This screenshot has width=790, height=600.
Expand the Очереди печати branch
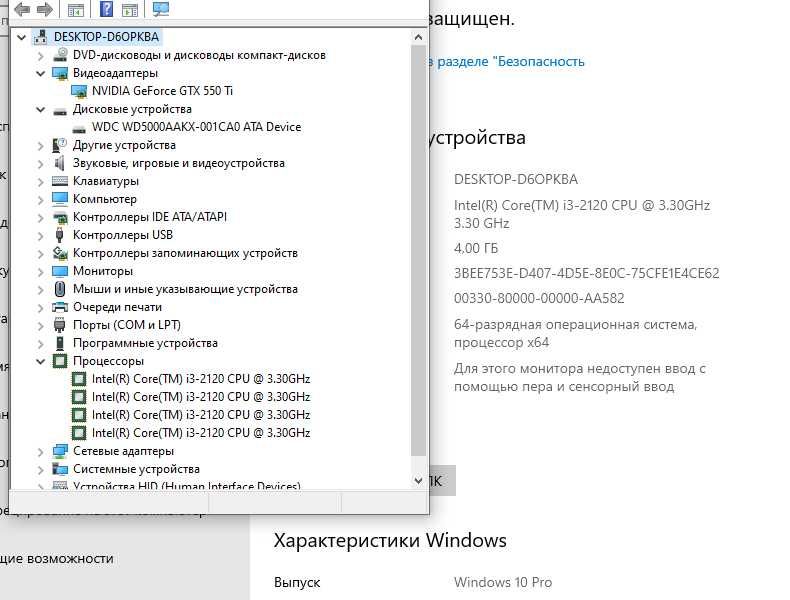[x=41, y=307]
